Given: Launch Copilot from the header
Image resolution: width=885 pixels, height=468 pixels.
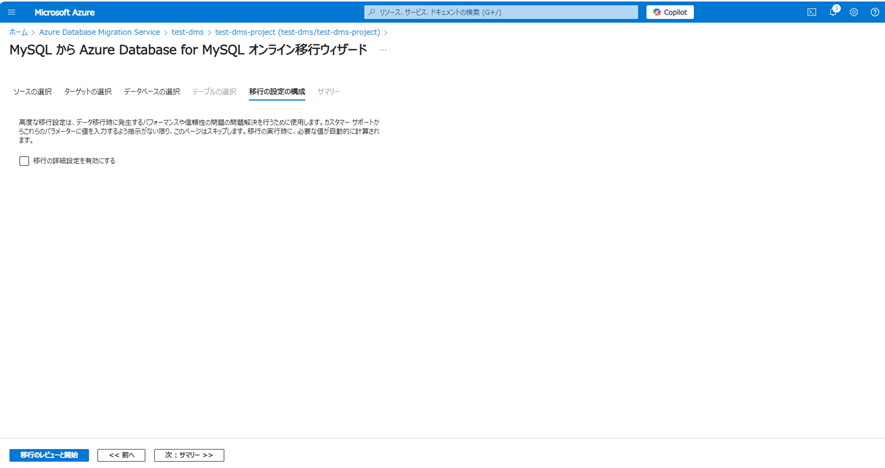Looking at the screenshot, I should 670,12.
